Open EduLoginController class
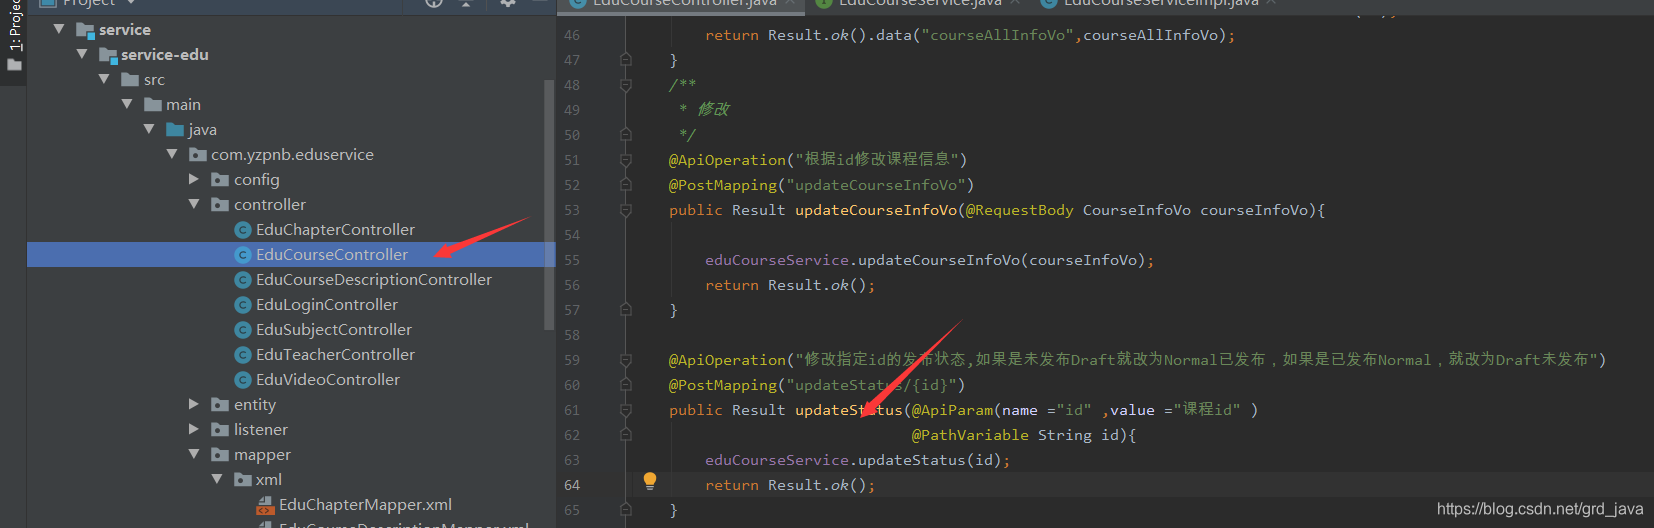1654x528 pixels. coord(327,305)
